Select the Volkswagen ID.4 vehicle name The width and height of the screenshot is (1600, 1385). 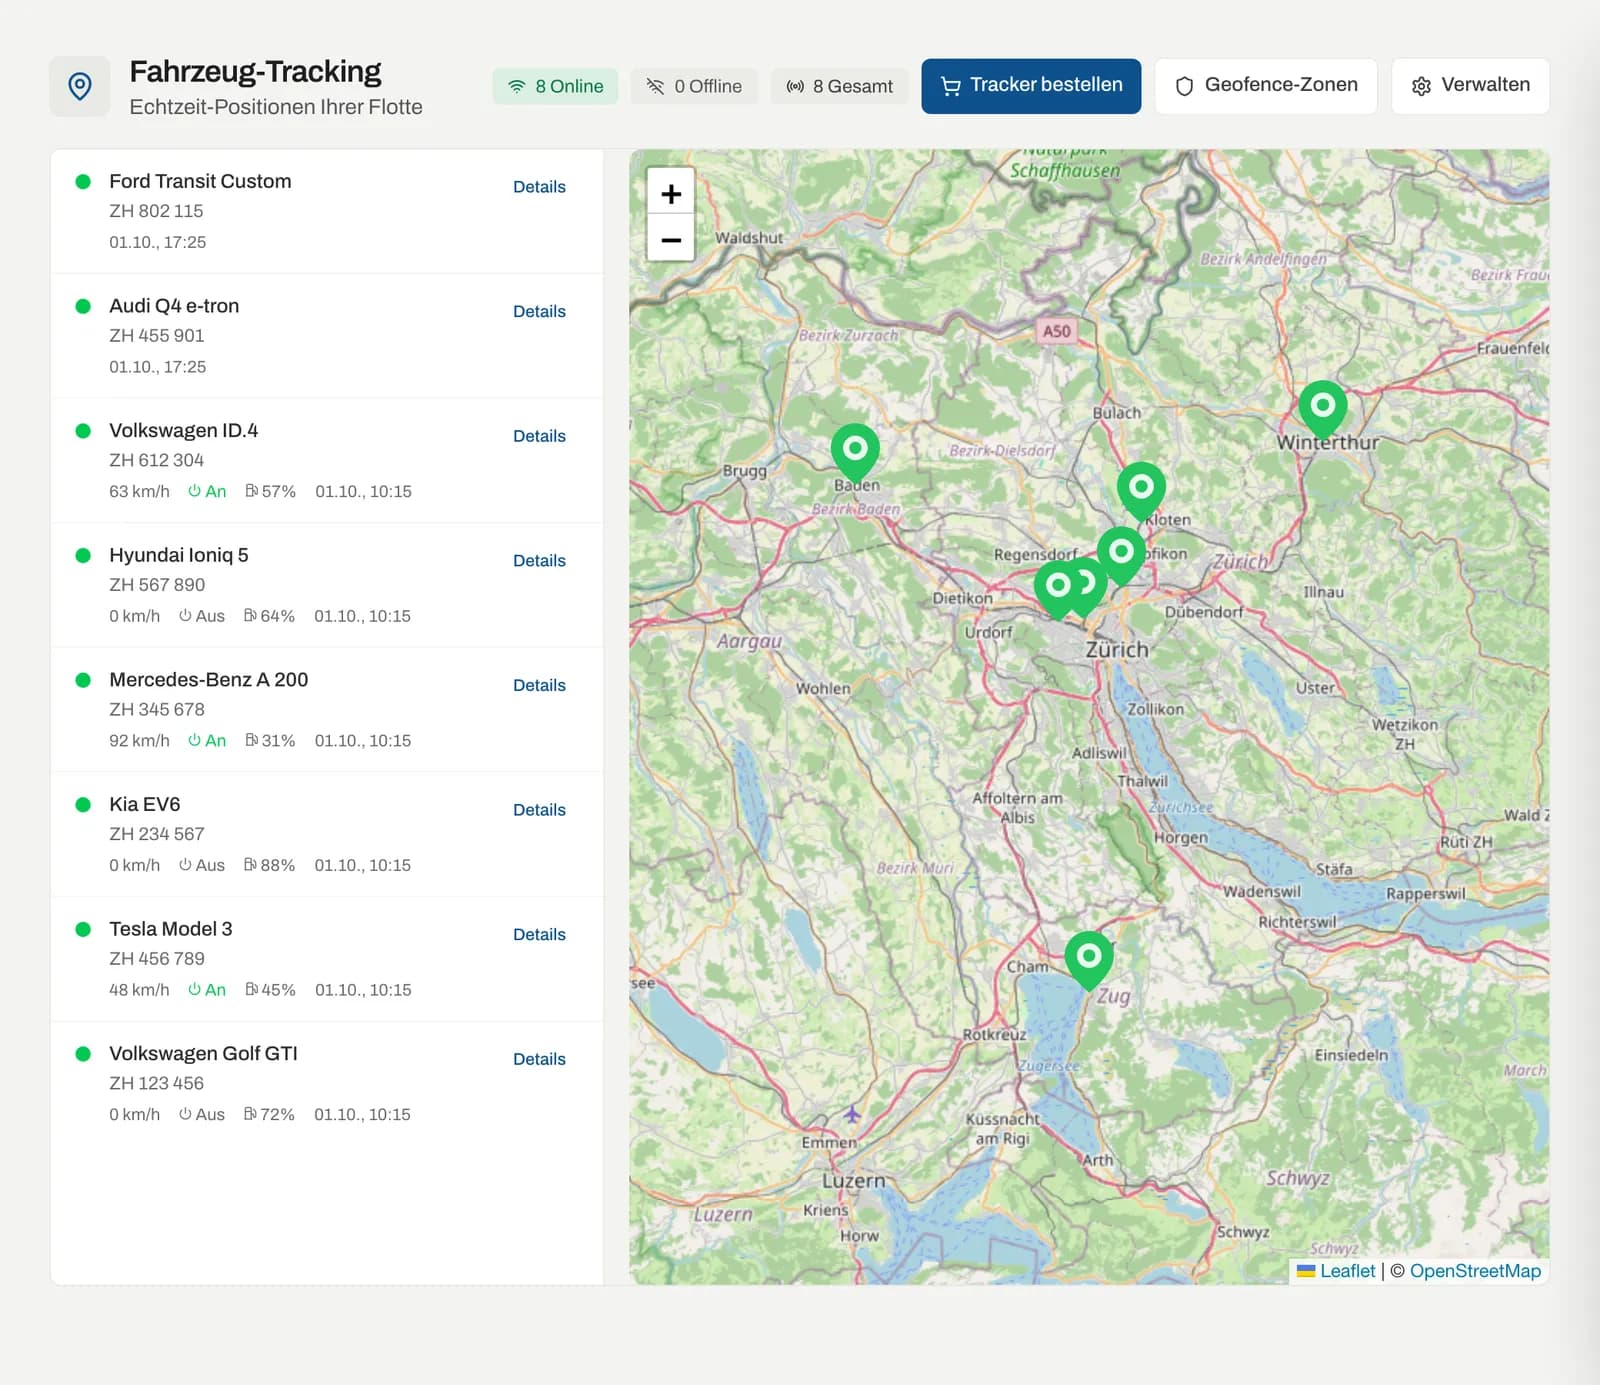(183, 430)
